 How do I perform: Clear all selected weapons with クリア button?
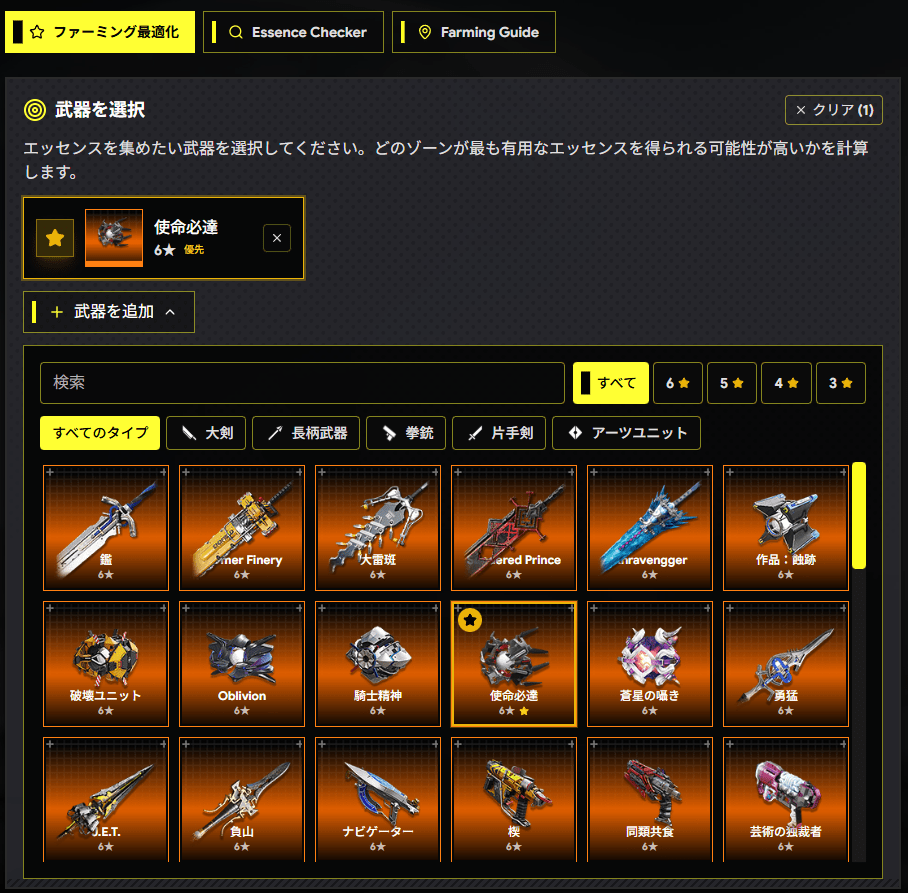[834, 110]
